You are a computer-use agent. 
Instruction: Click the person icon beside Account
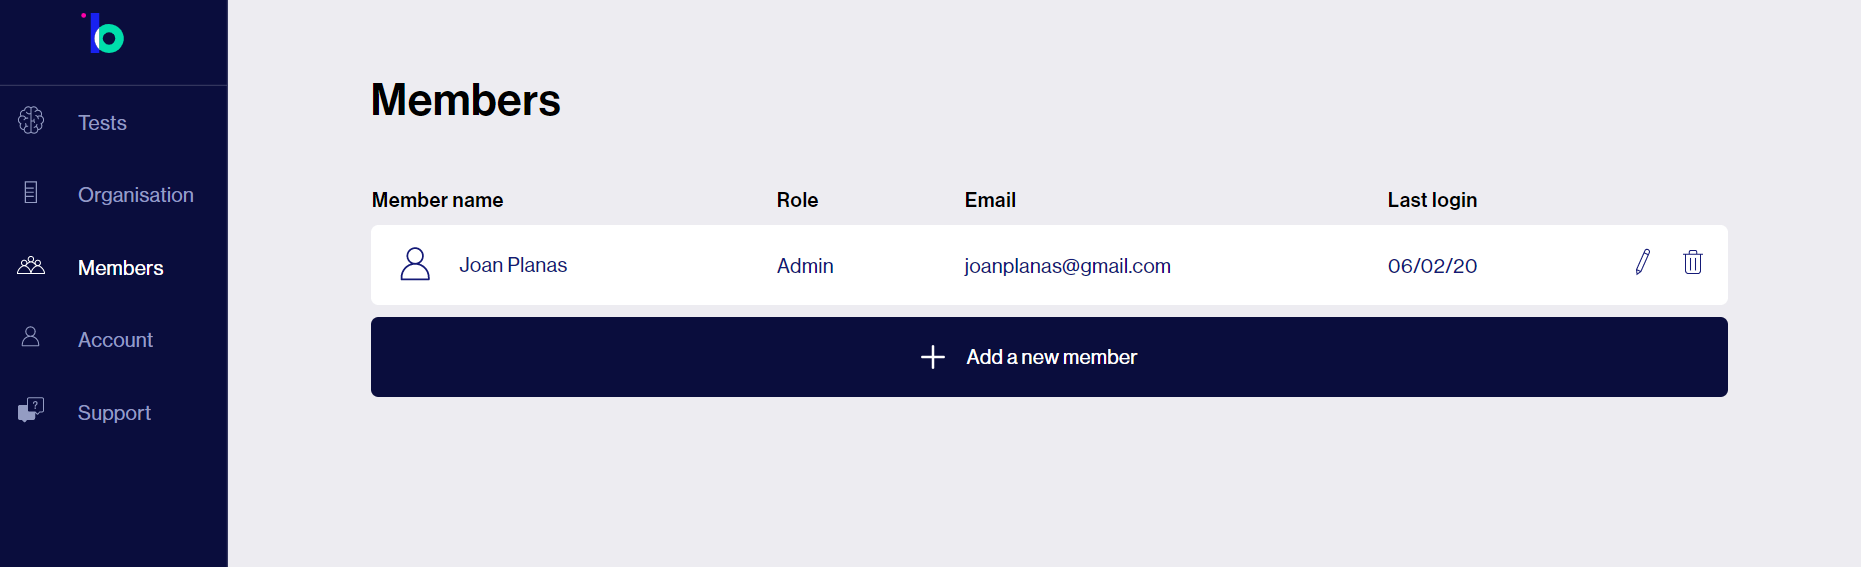(31, 337)
